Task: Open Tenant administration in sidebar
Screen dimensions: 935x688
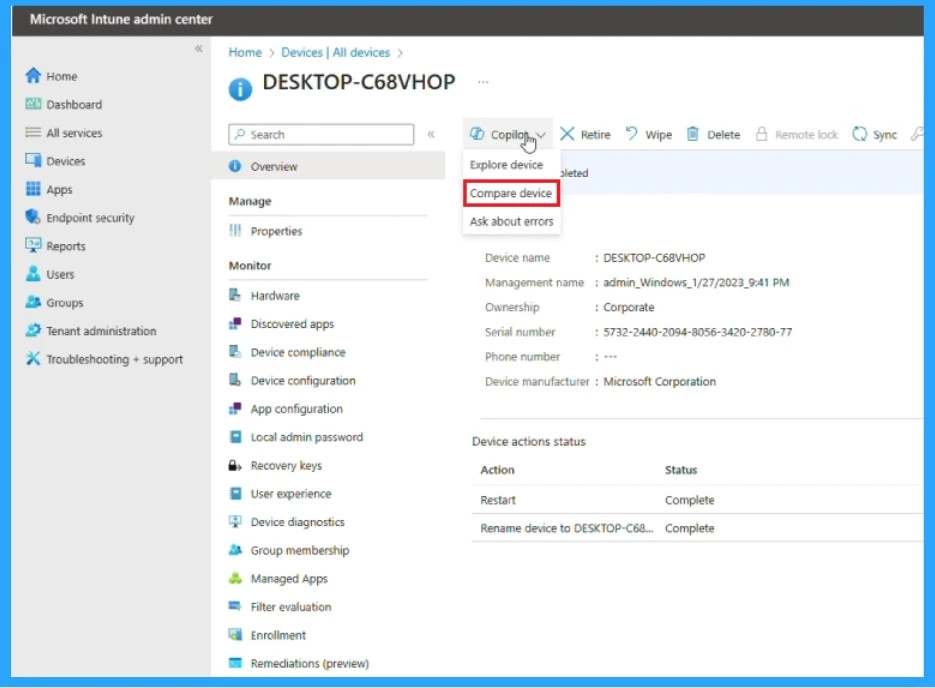Action: (101, 331)
